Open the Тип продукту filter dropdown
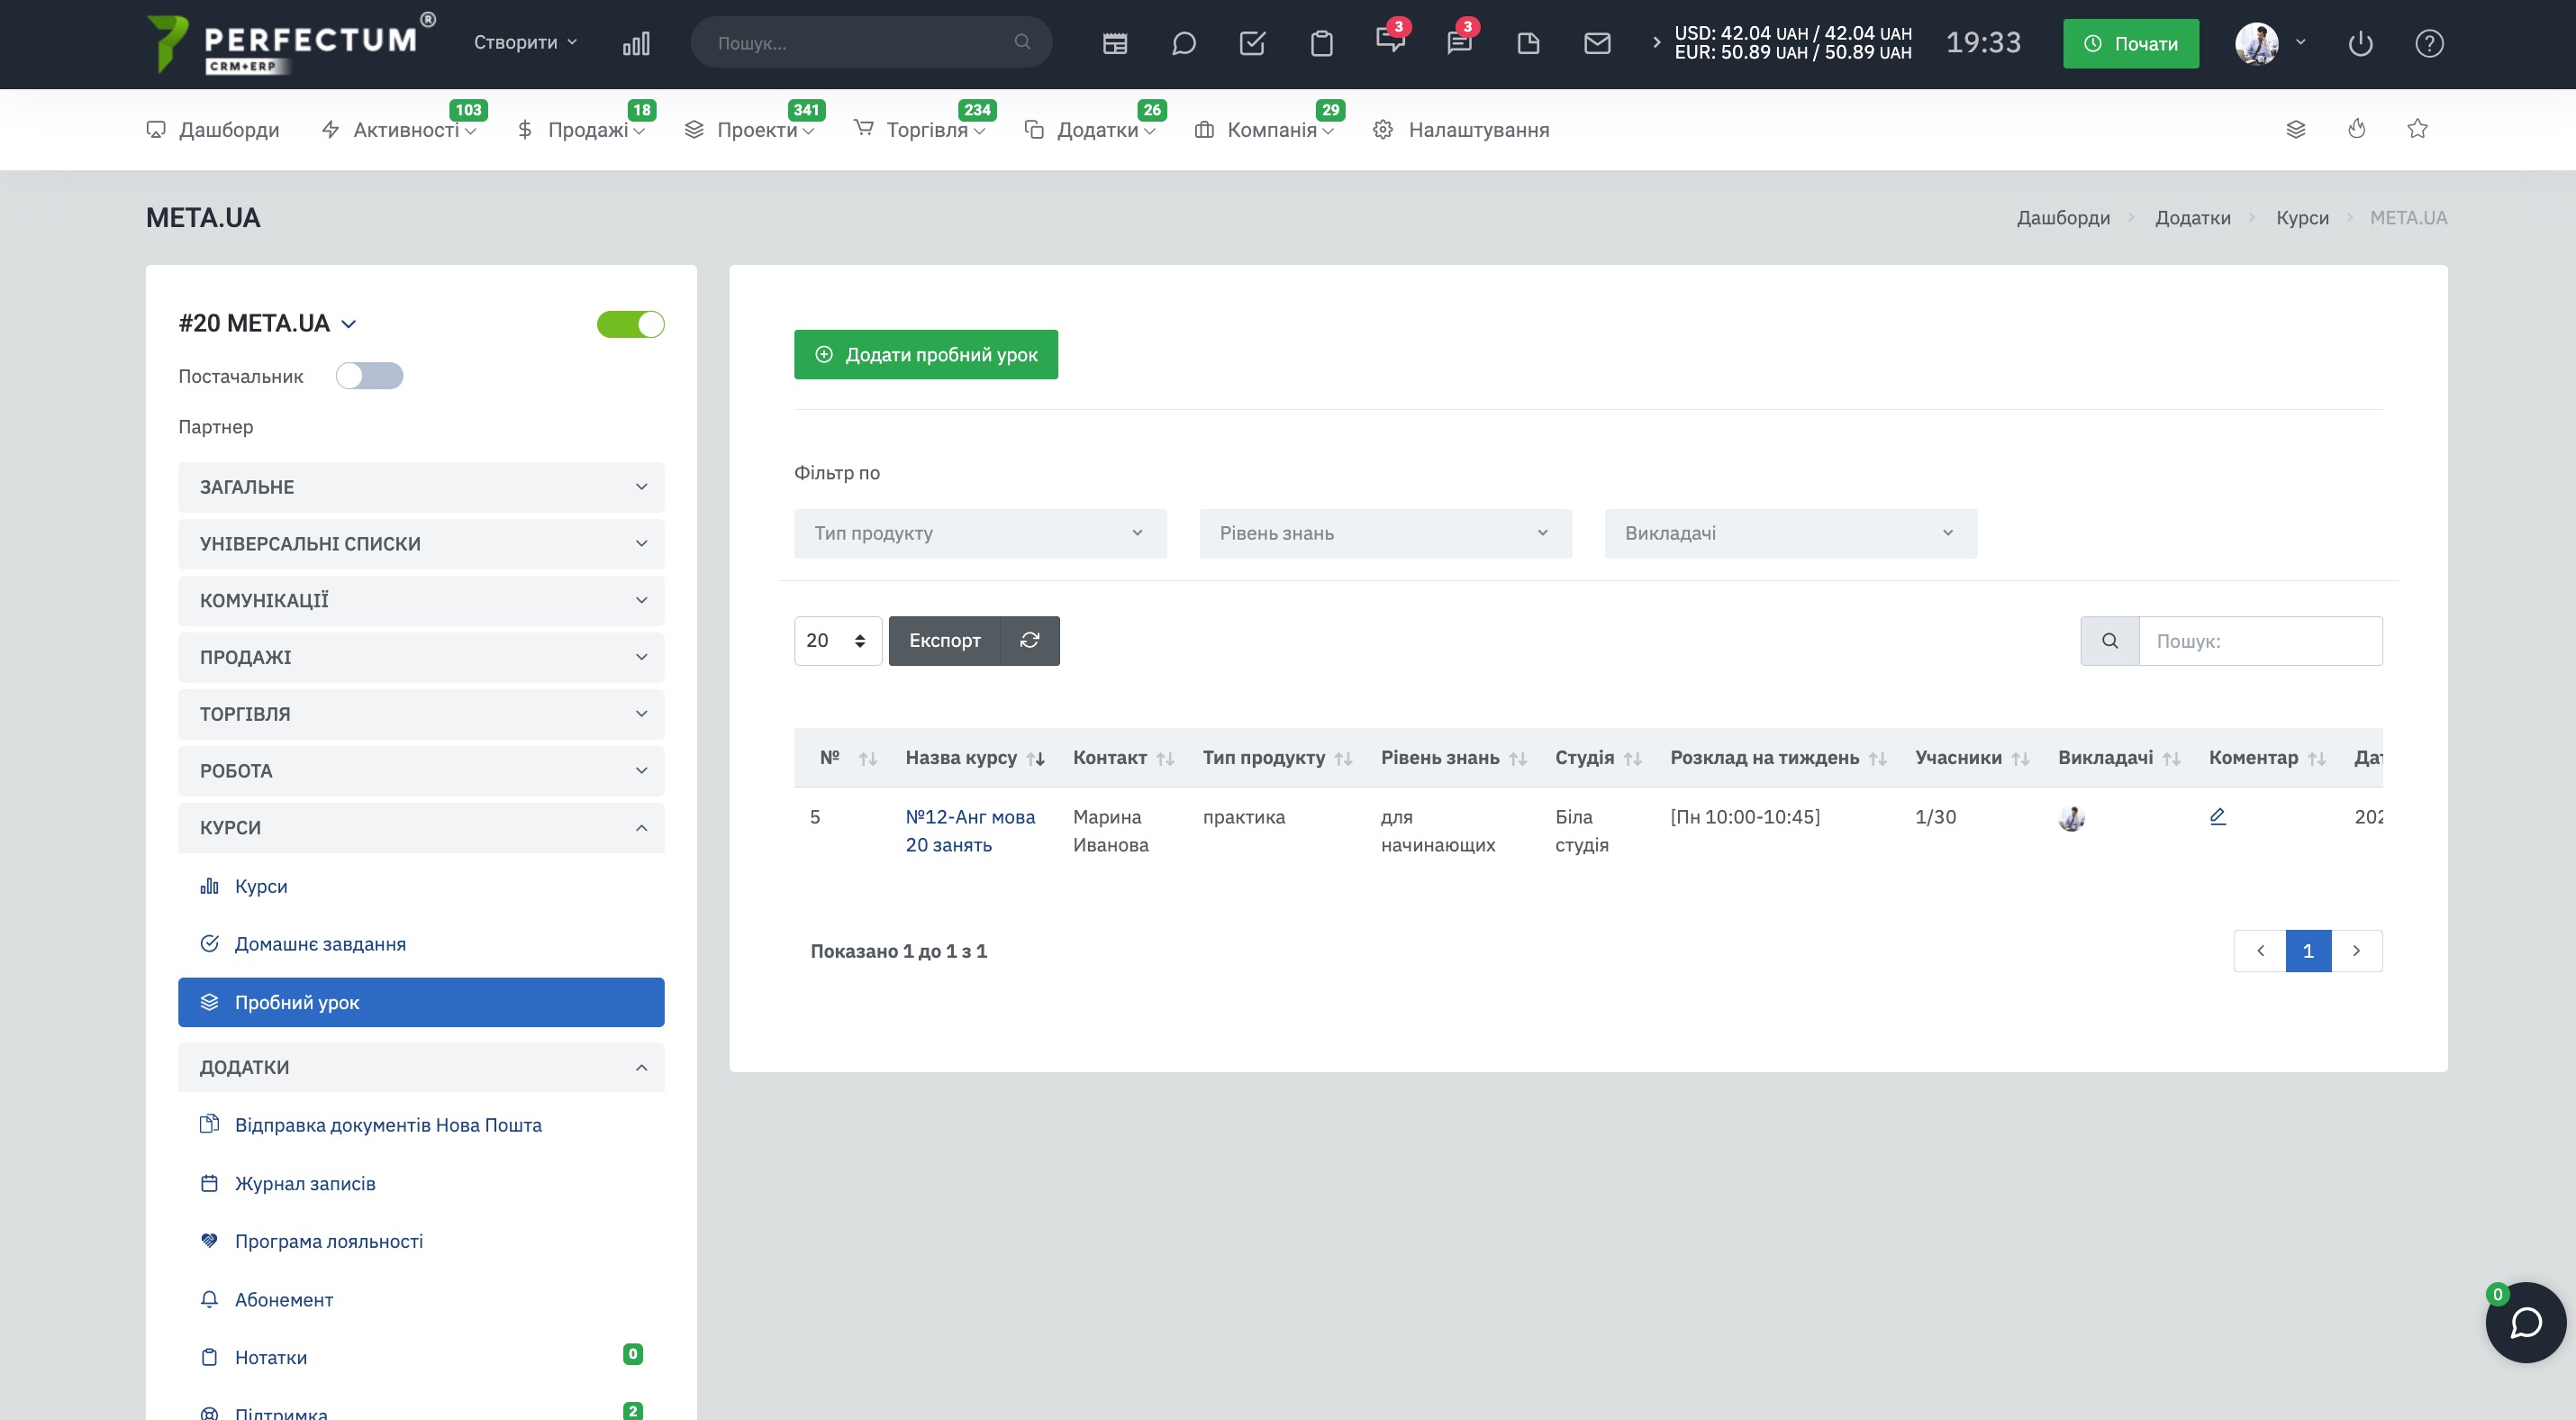The height and width of the screenshot is (1420, 2576). click(980, 534)
